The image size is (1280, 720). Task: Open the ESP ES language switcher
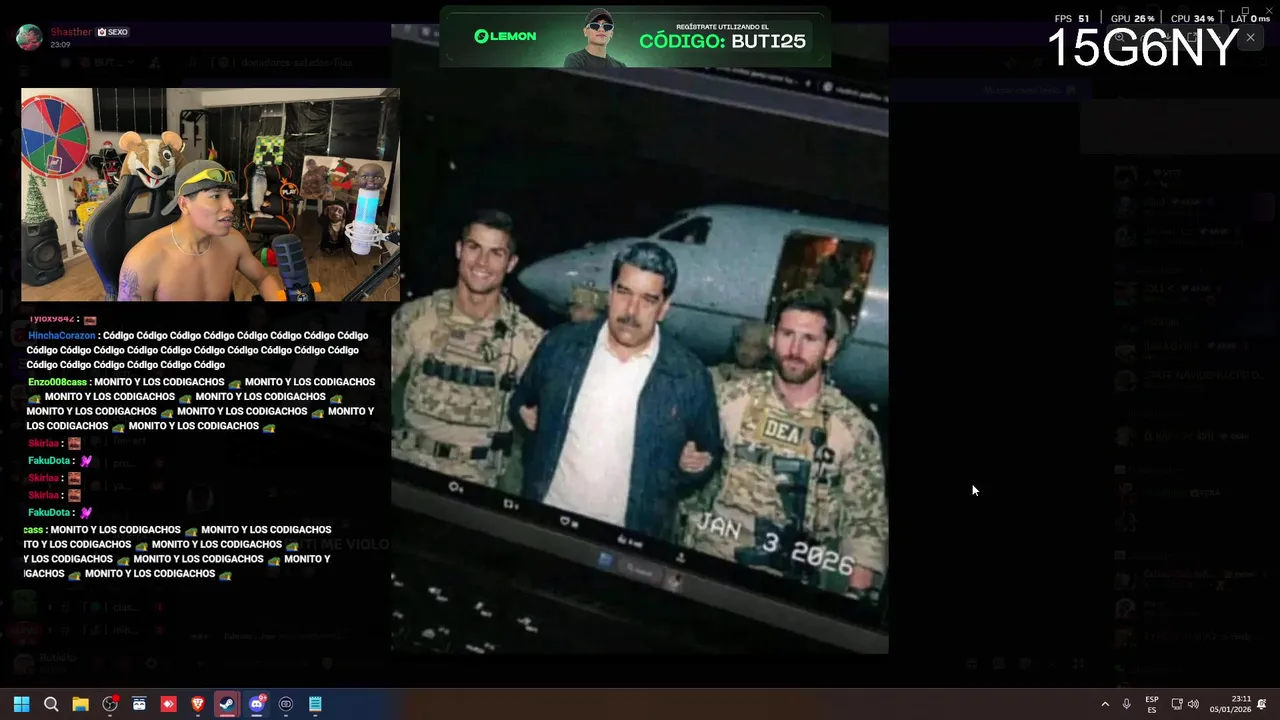click(1152, 704)
